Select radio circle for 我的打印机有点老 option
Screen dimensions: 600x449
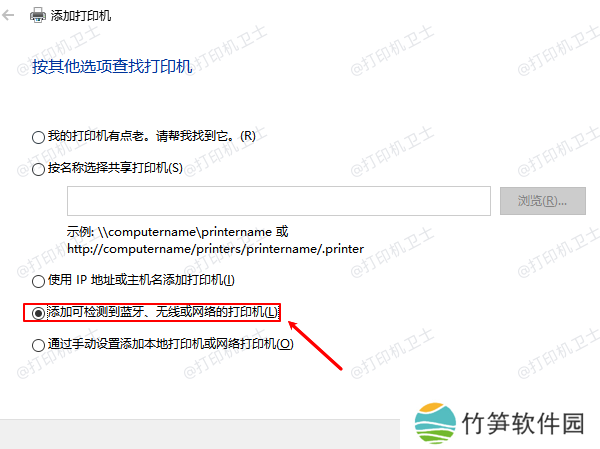click(38, 137)
